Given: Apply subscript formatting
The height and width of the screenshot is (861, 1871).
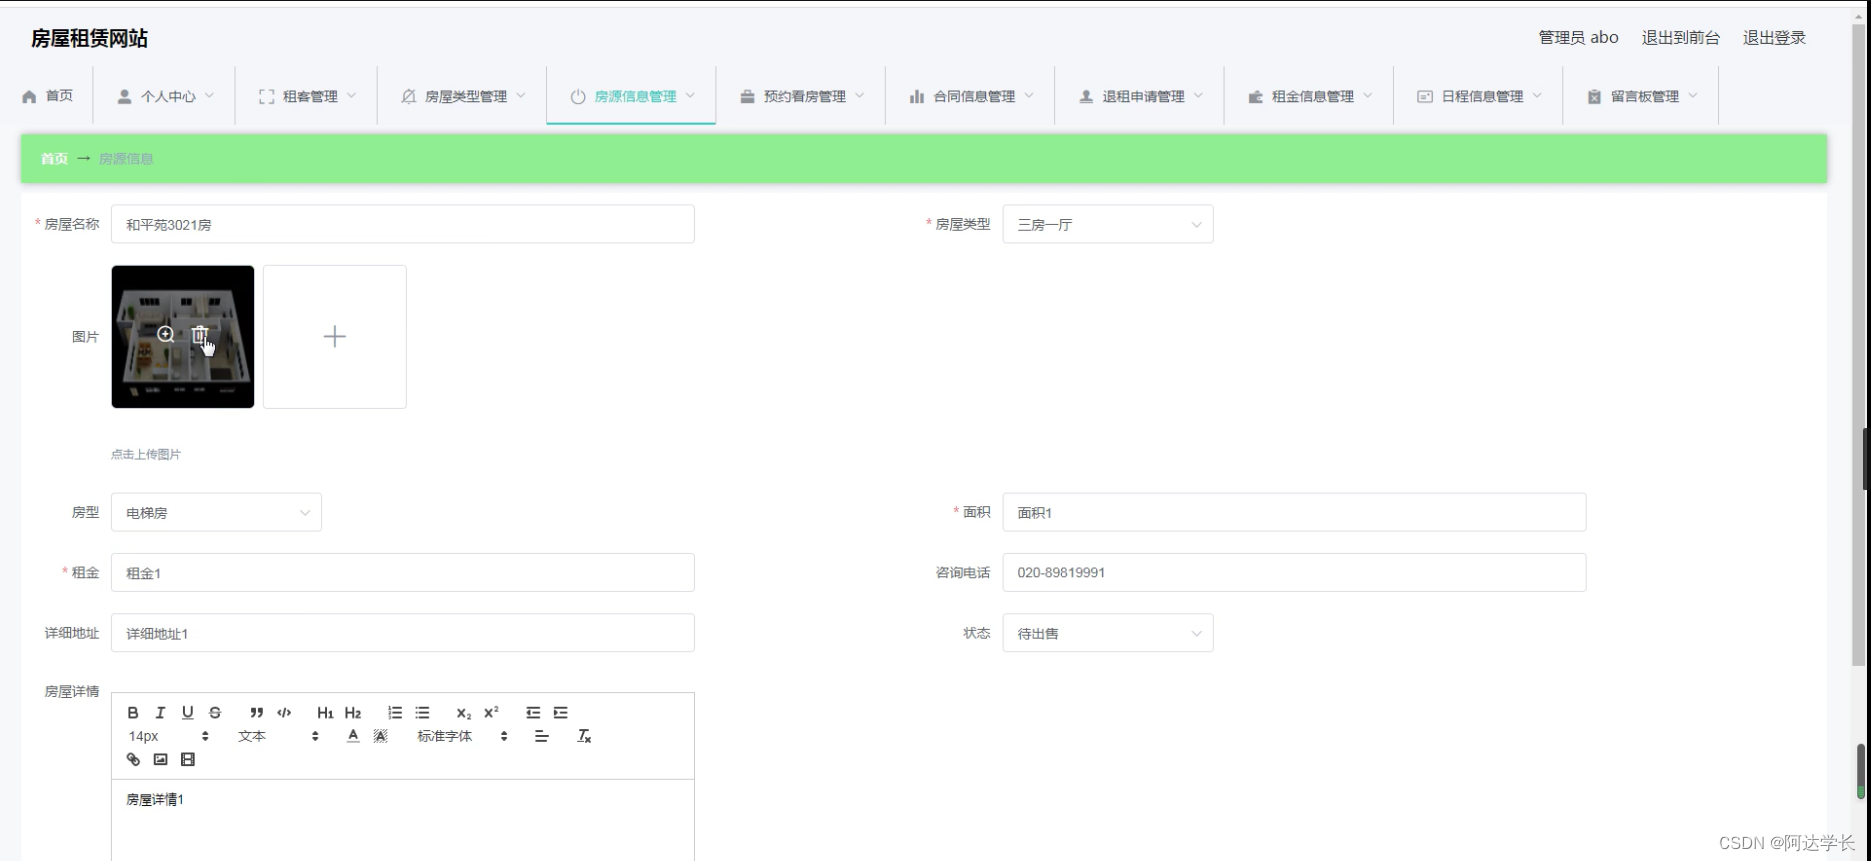Looking at the screenshot, I should (x=464, y=713).
